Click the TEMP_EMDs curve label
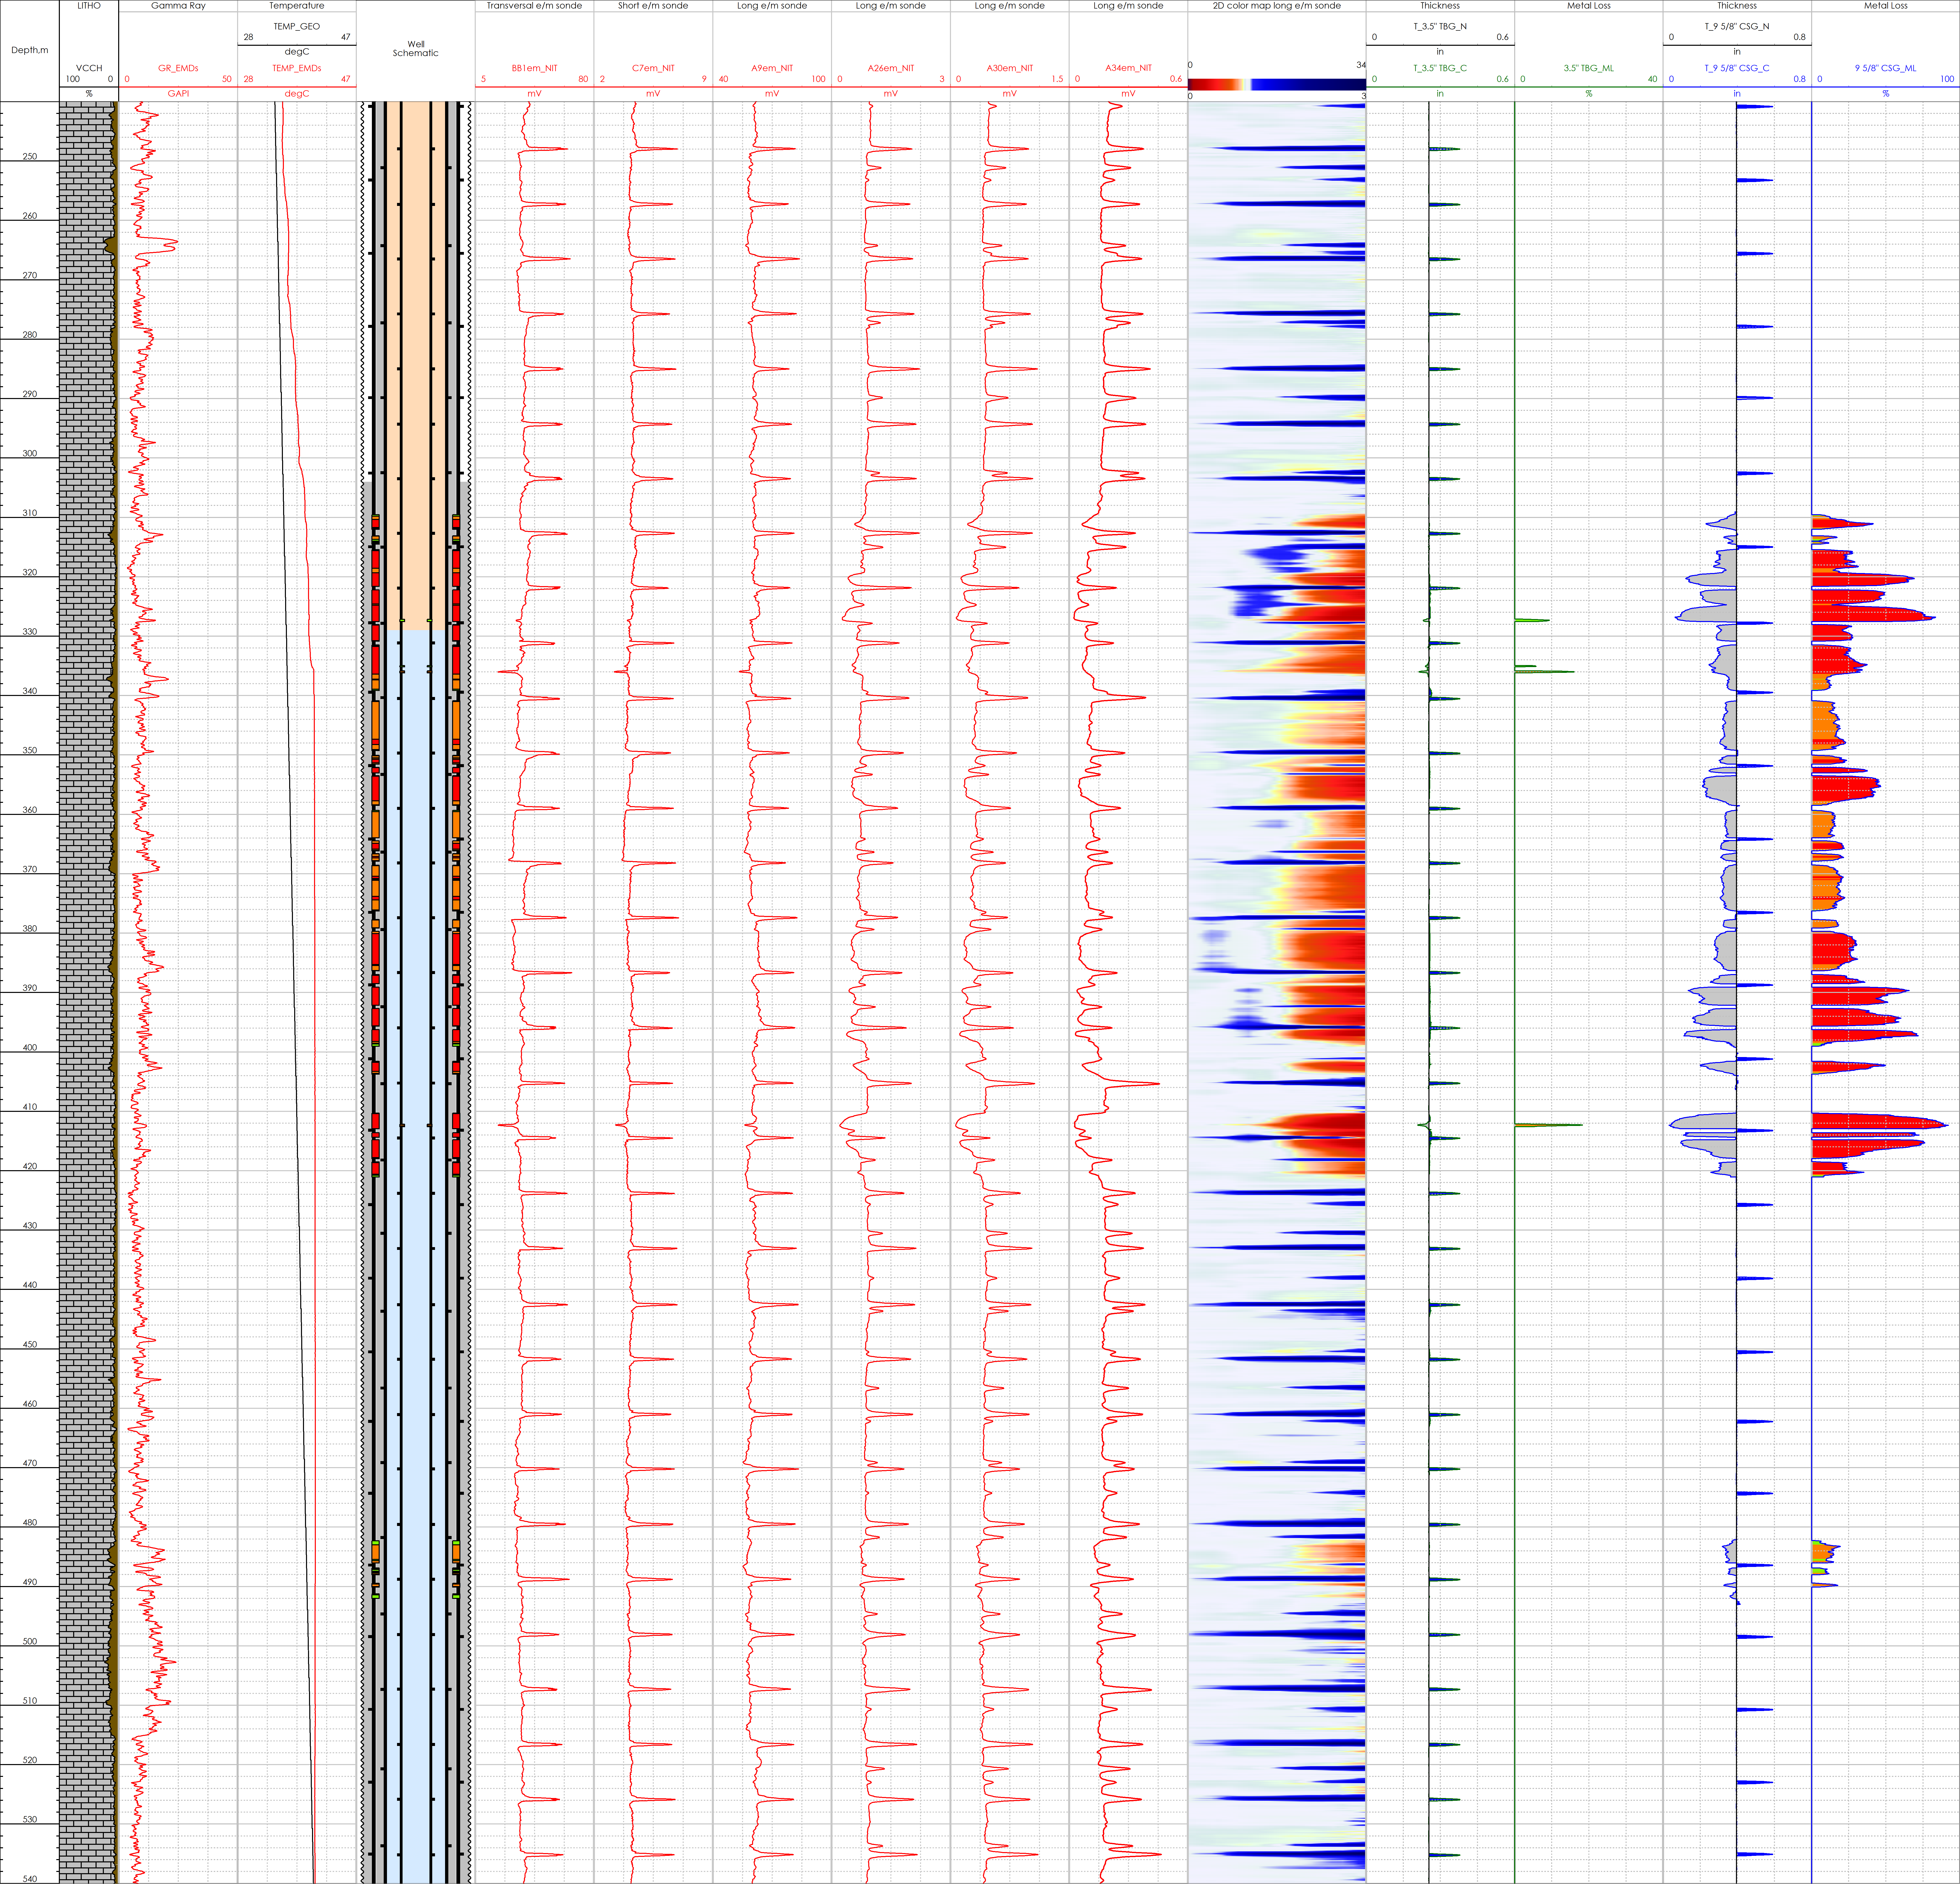Viewport: 1960px width, 1884px height. click(297, 68)
